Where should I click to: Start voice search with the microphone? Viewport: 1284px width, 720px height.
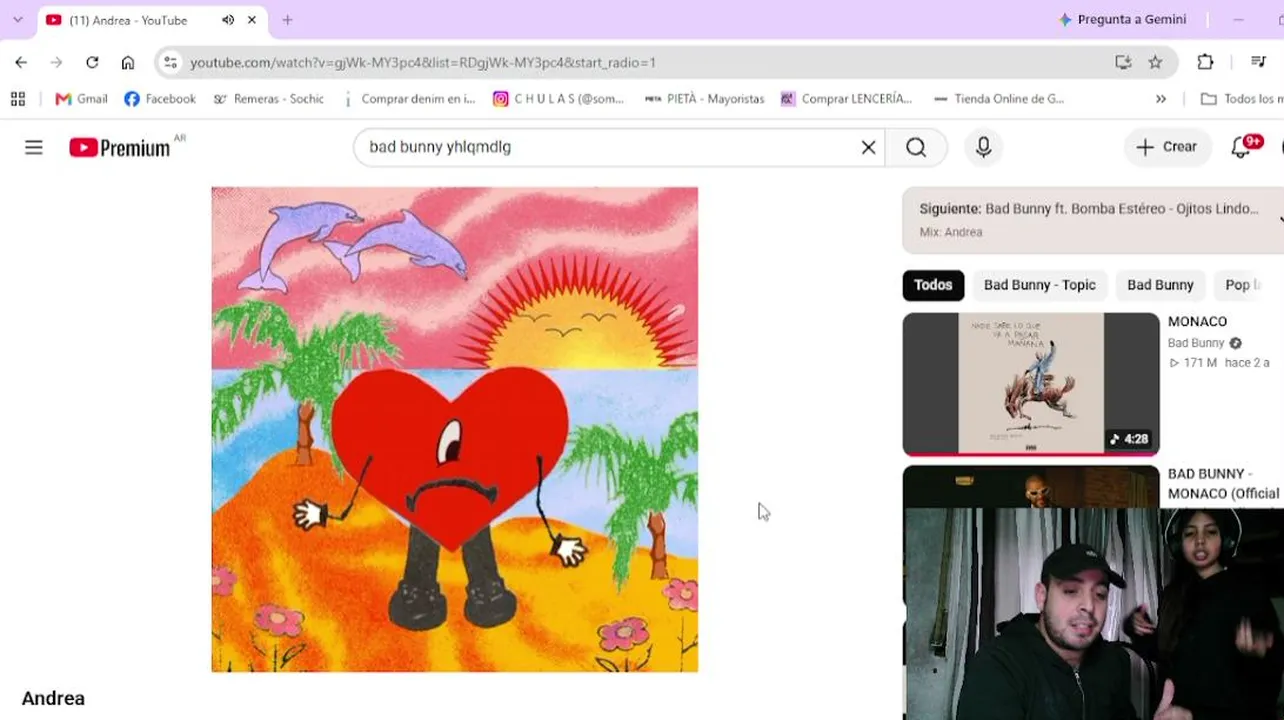coord(984,148)
